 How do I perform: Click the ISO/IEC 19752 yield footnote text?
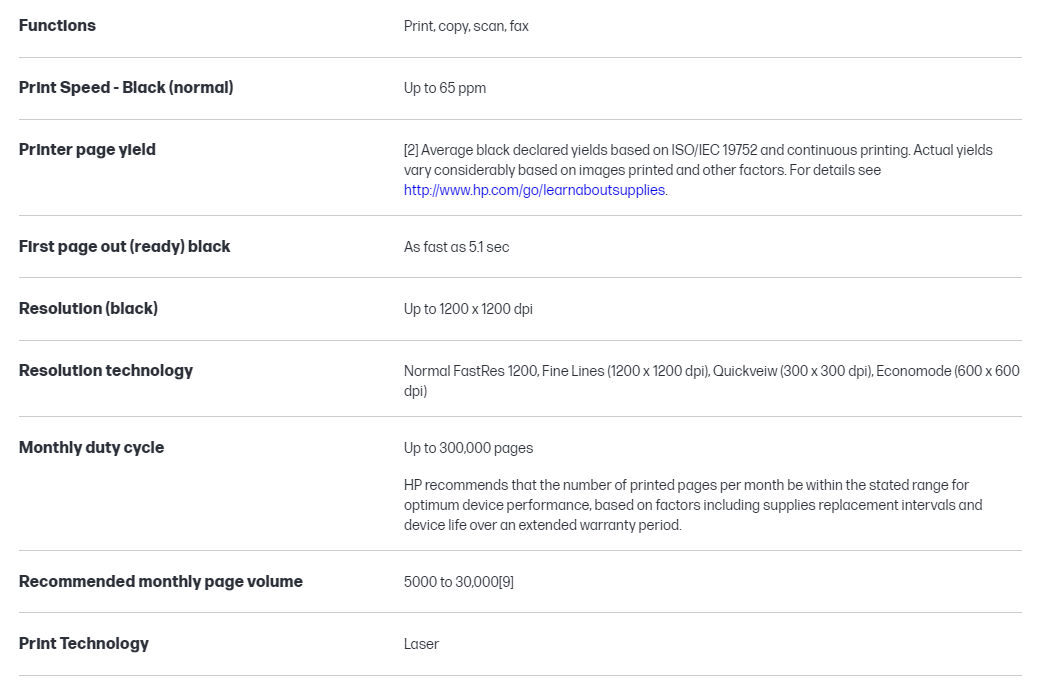click(x=697, y=160)
